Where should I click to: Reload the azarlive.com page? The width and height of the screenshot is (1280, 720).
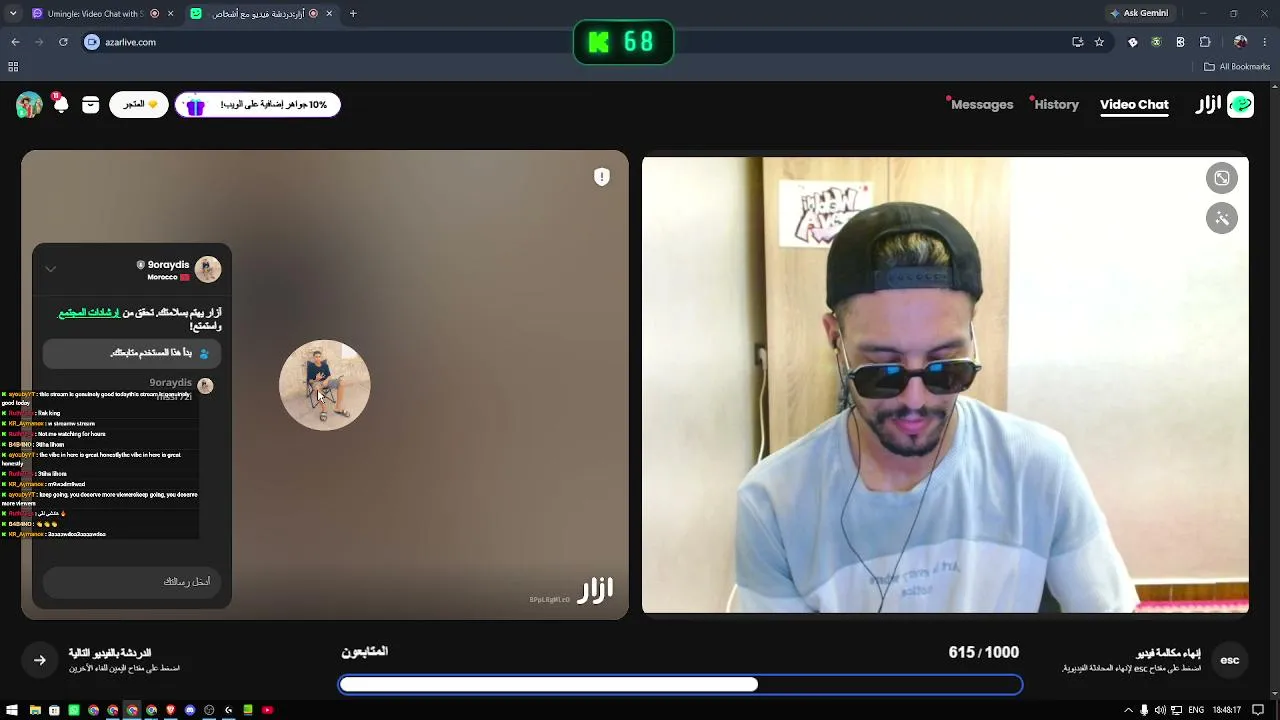(63, 42)
